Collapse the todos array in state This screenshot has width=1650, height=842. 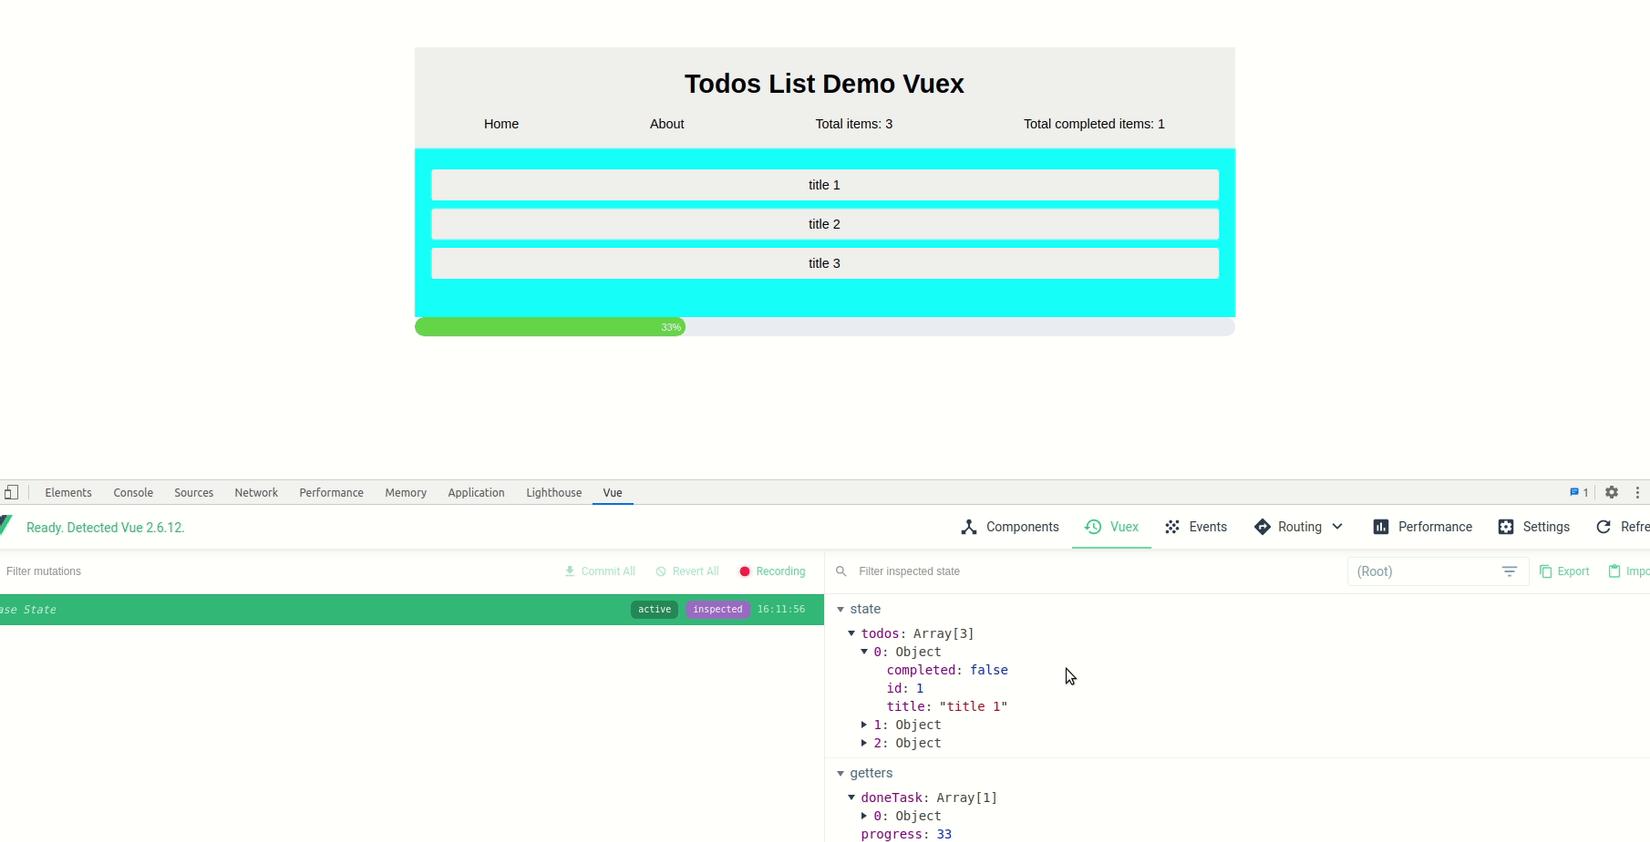tap(852, 633)
